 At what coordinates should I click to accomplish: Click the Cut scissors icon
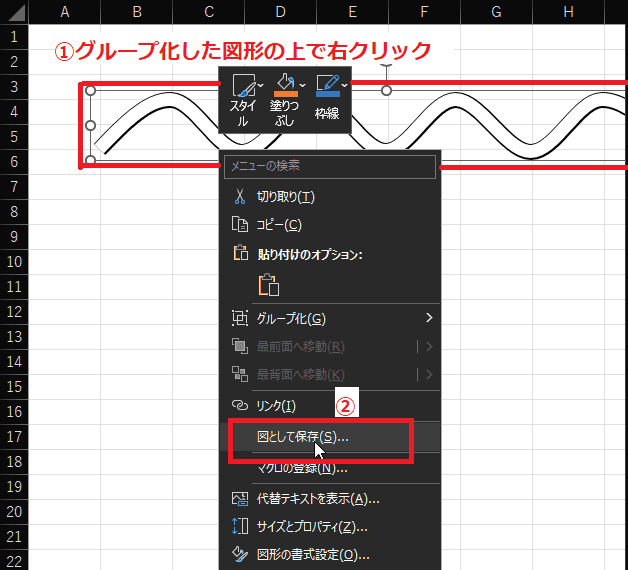tap(239, 197)
